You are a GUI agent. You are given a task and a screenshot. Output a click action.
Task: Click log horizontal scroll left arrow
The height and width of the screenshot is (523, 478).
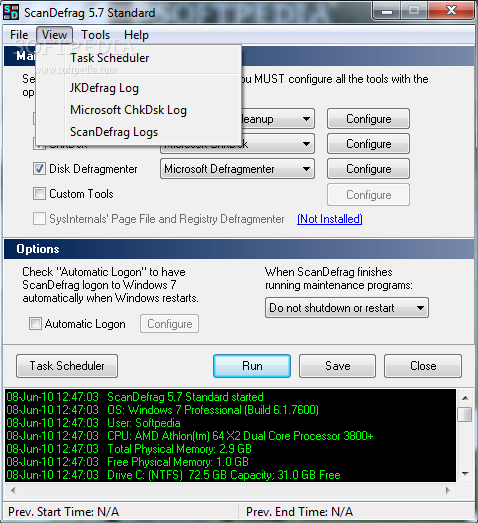pos(13,490)
